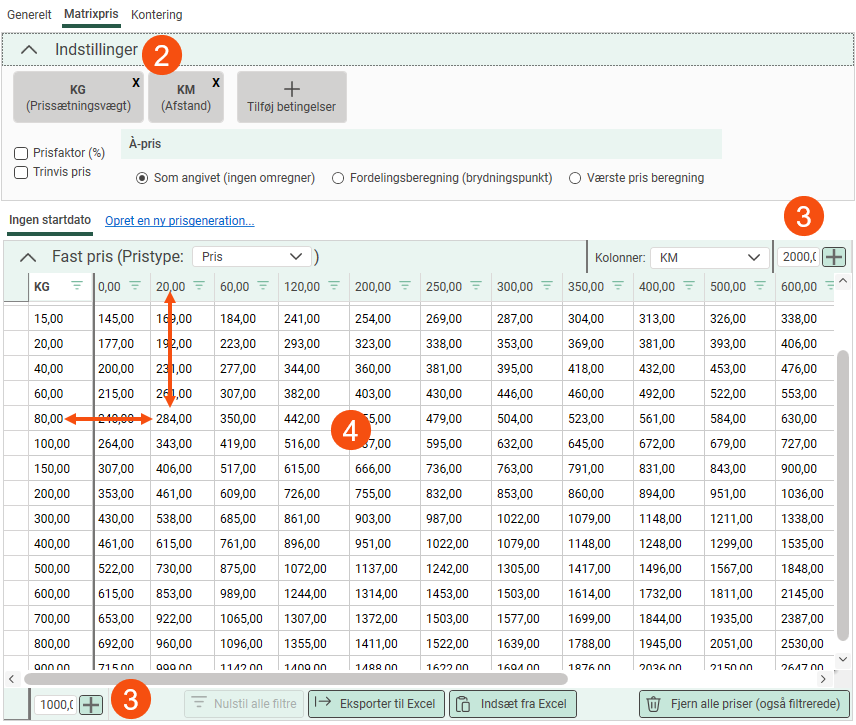This screenshot has height=725, width=856.
Task: Choose the Værste pris beregning option
Action: 574,178
